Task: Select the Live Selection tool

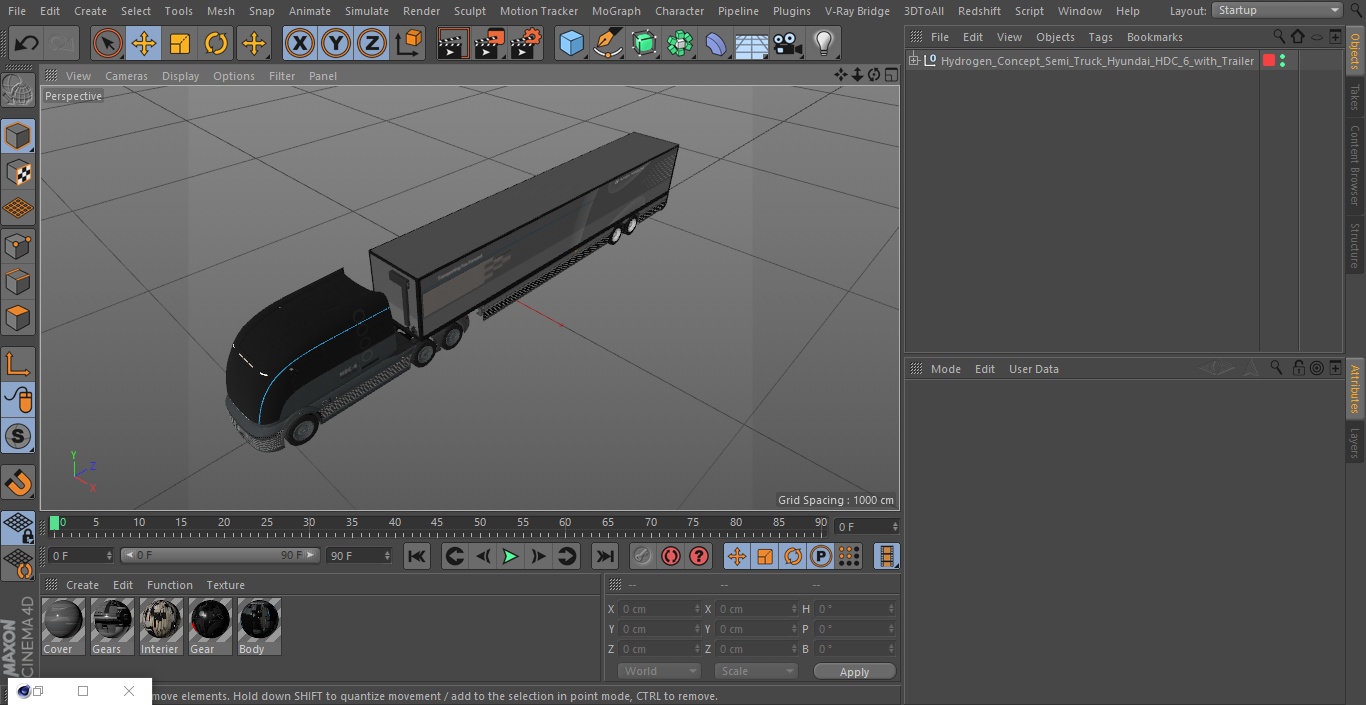Action: 108,43
